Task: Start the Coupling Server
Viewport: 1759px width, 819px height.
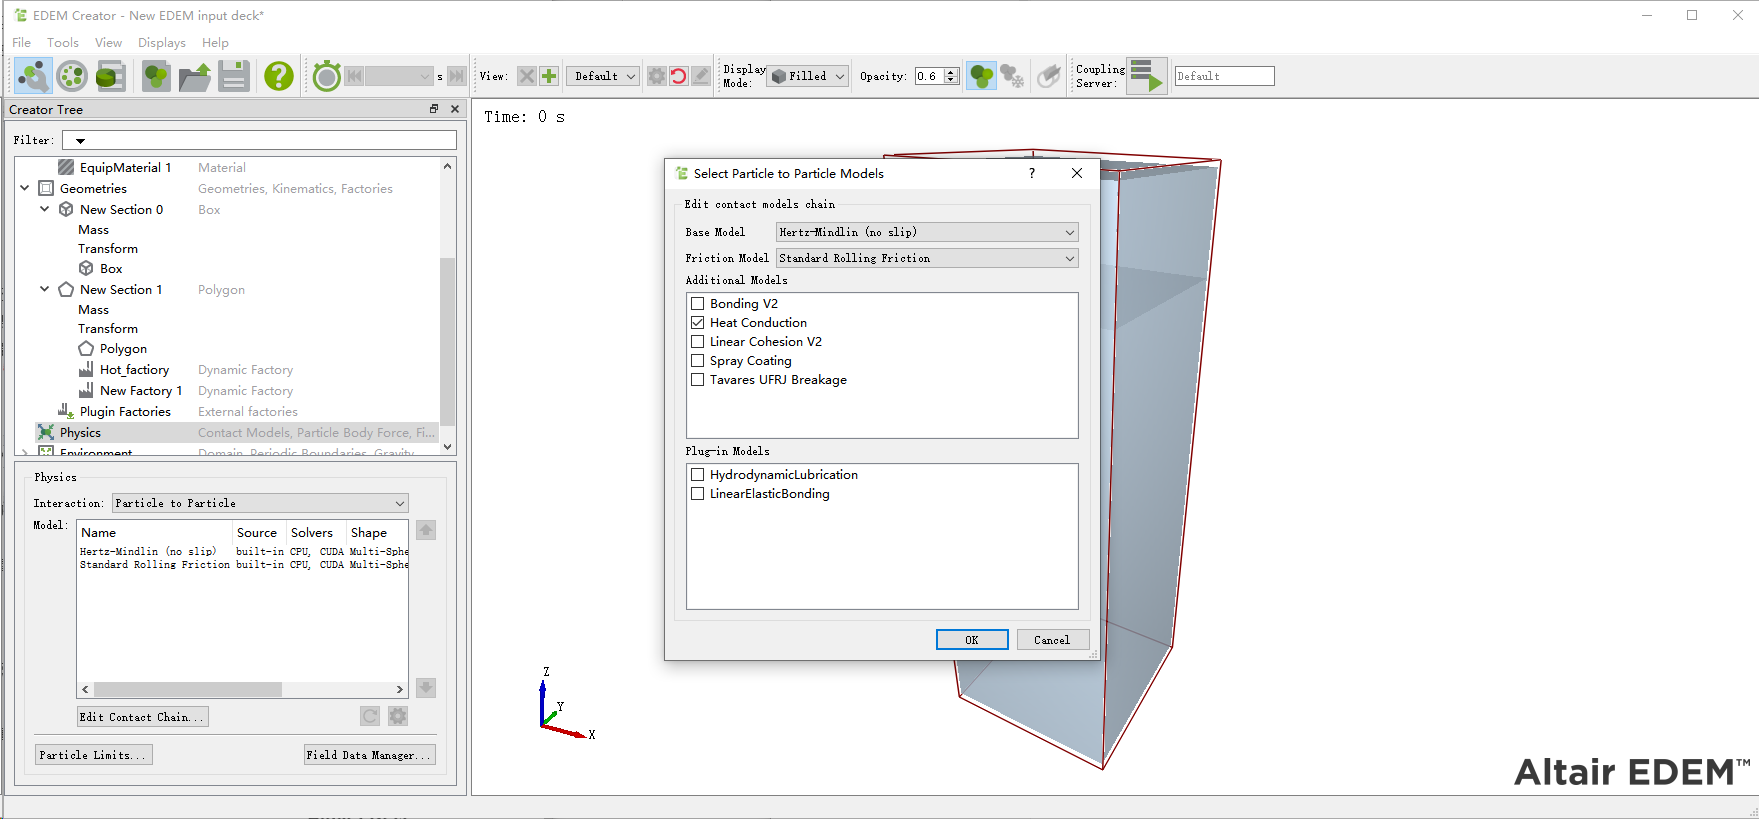Action: (x=1147, y=76)
